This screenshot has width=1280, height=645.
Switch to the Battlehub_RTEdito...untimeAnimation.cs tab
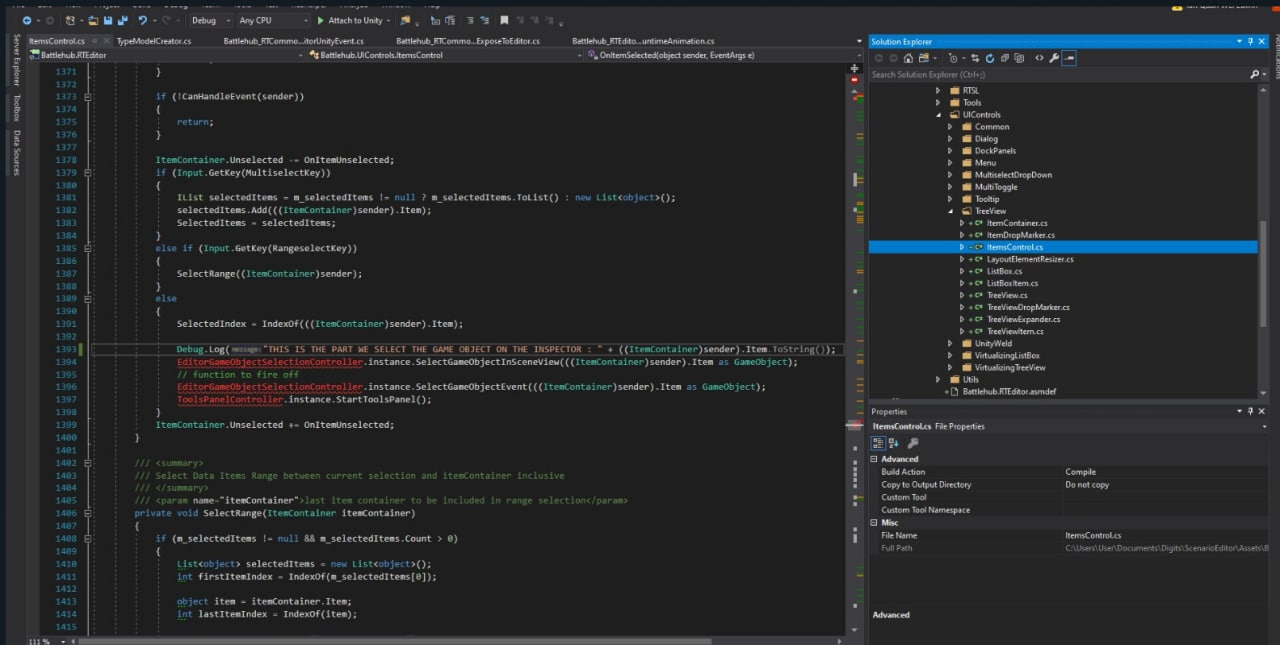click(643, 41)
